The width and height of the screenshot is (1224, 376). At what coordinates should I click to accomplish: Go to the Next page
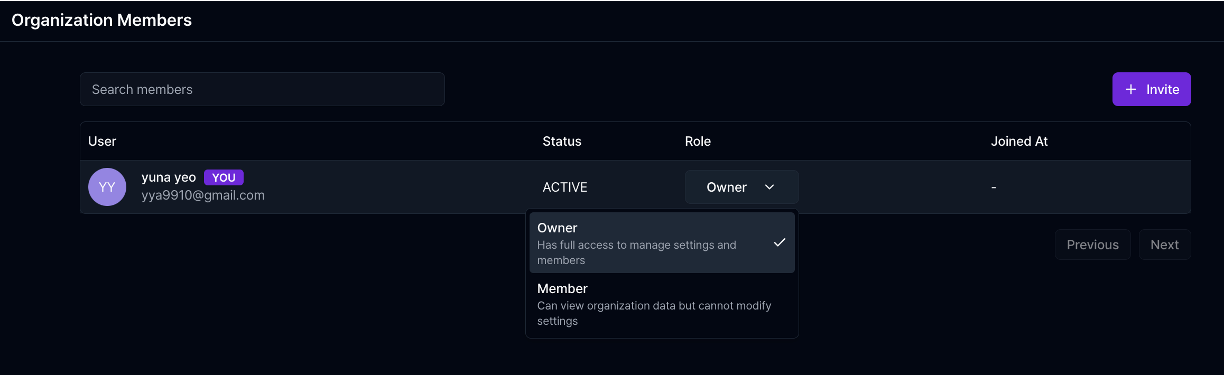1164,245
